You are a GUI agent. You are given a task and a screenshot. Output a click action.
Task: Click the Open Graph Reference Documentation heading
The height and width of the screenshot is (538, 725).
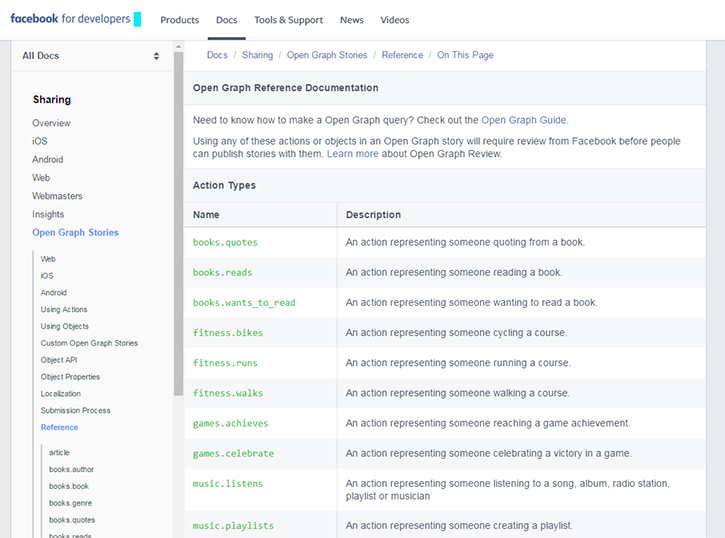pos(286,88)
